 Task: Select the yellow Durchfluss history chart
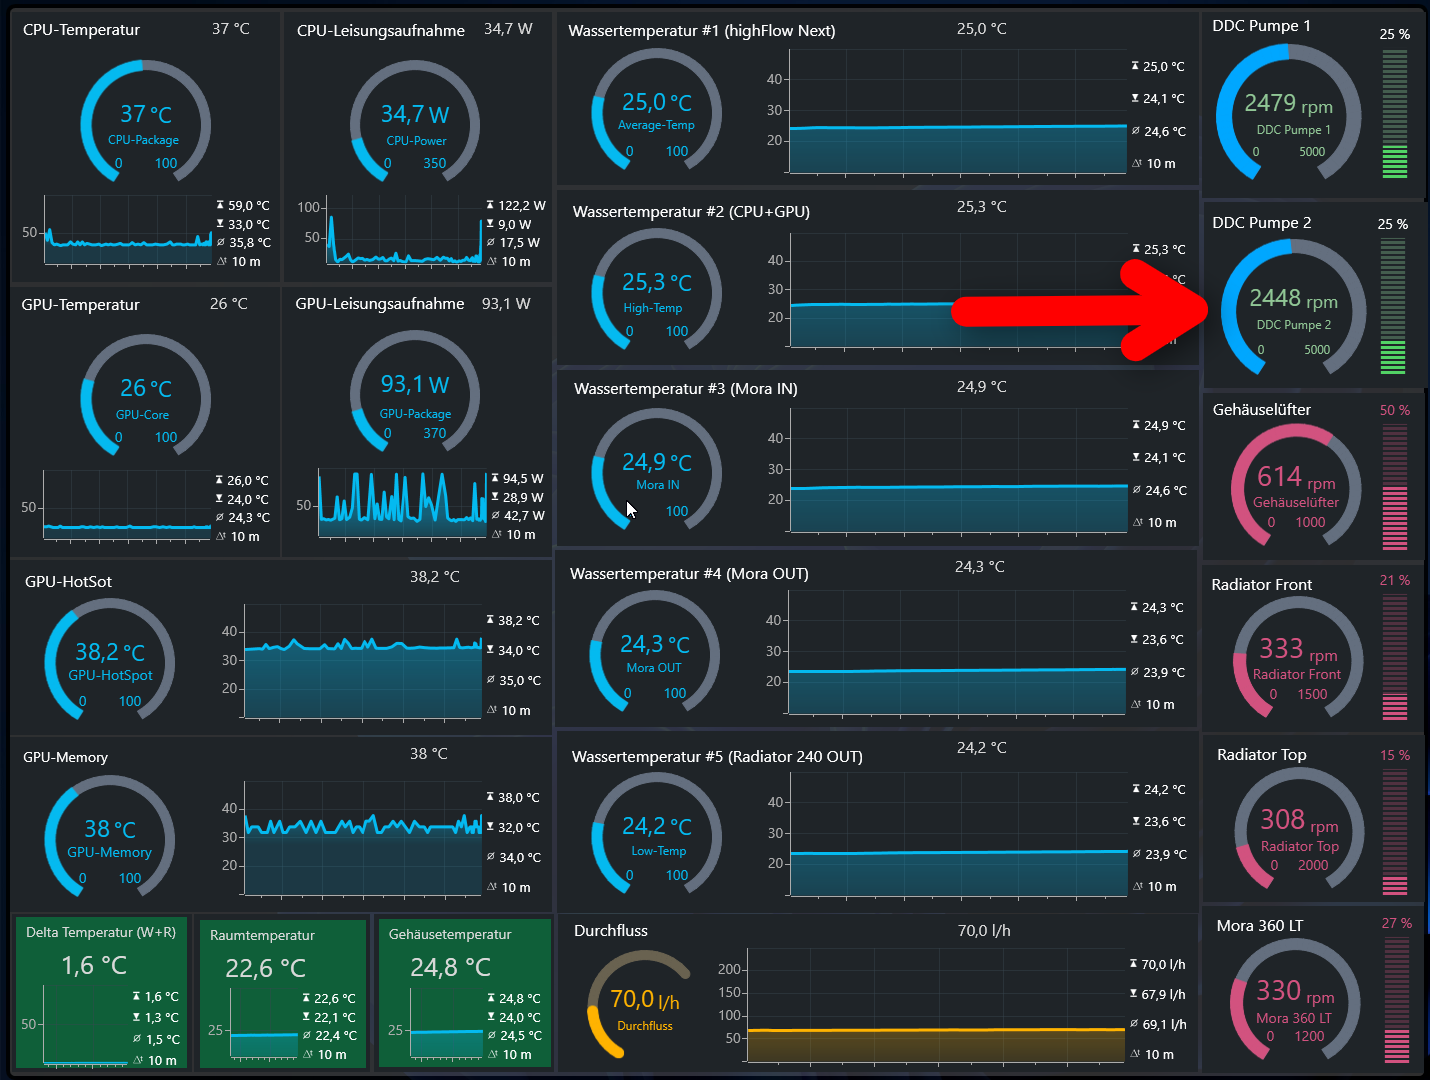pos(936,1006)
